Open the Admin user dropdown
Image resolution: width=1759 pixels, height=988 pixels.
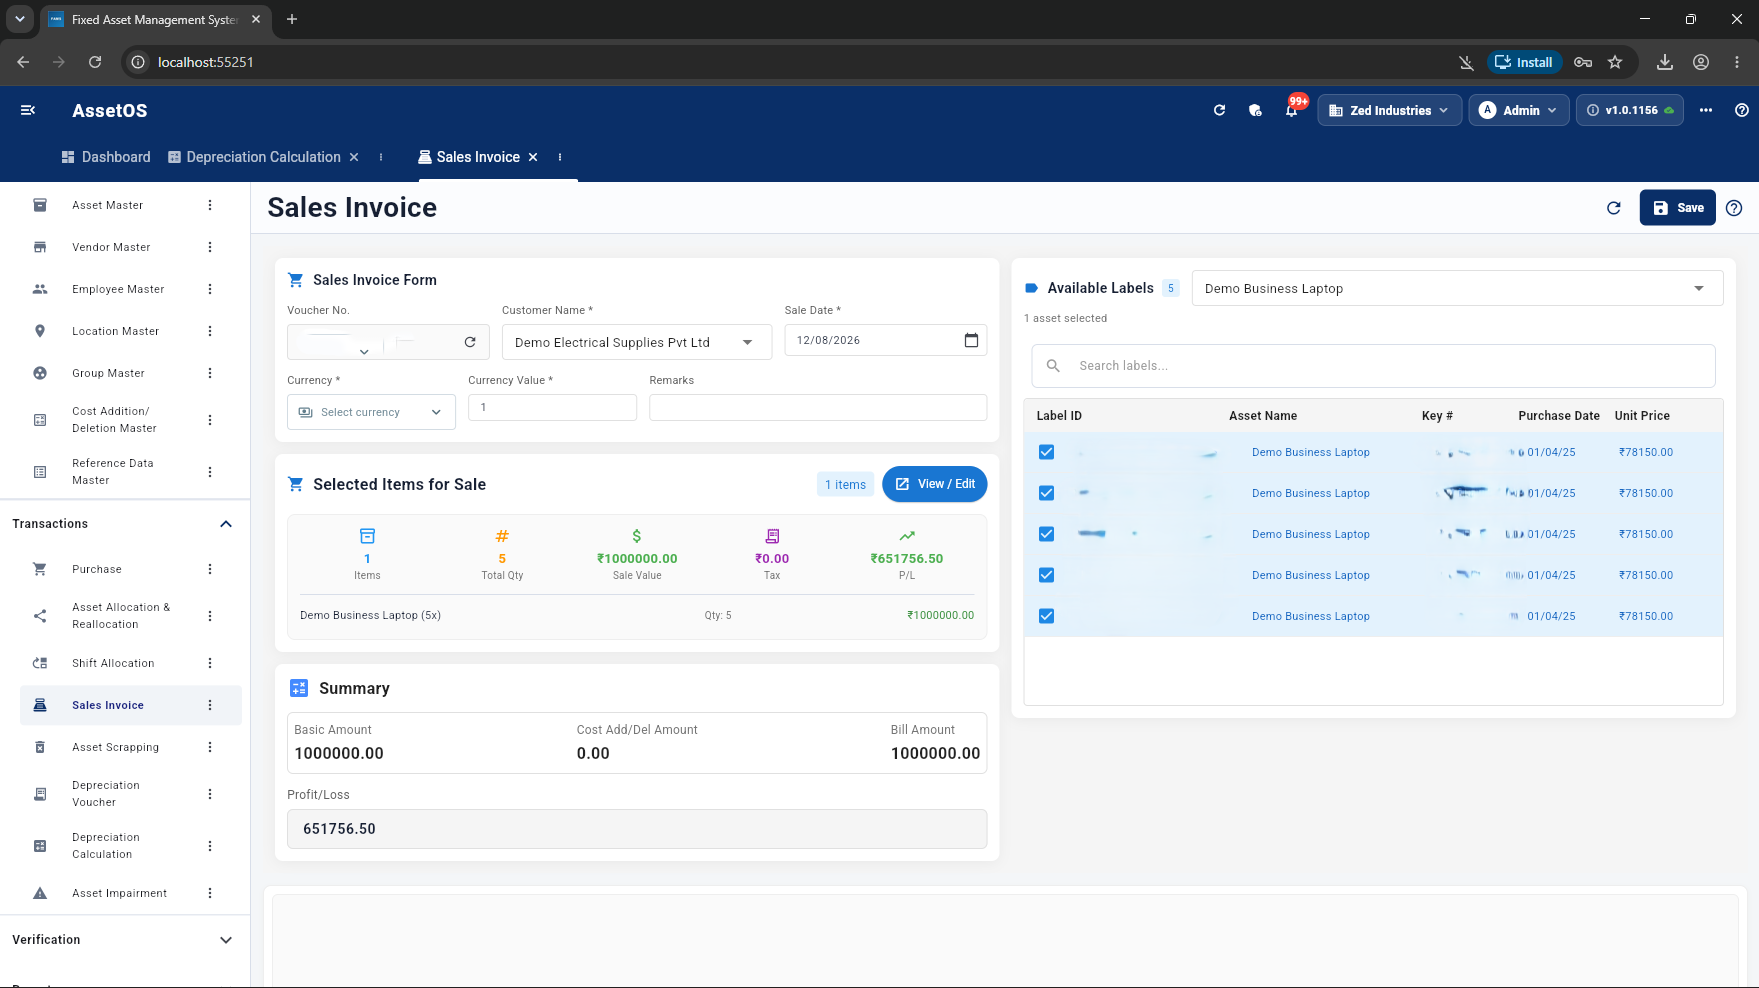click(1518, 110)
